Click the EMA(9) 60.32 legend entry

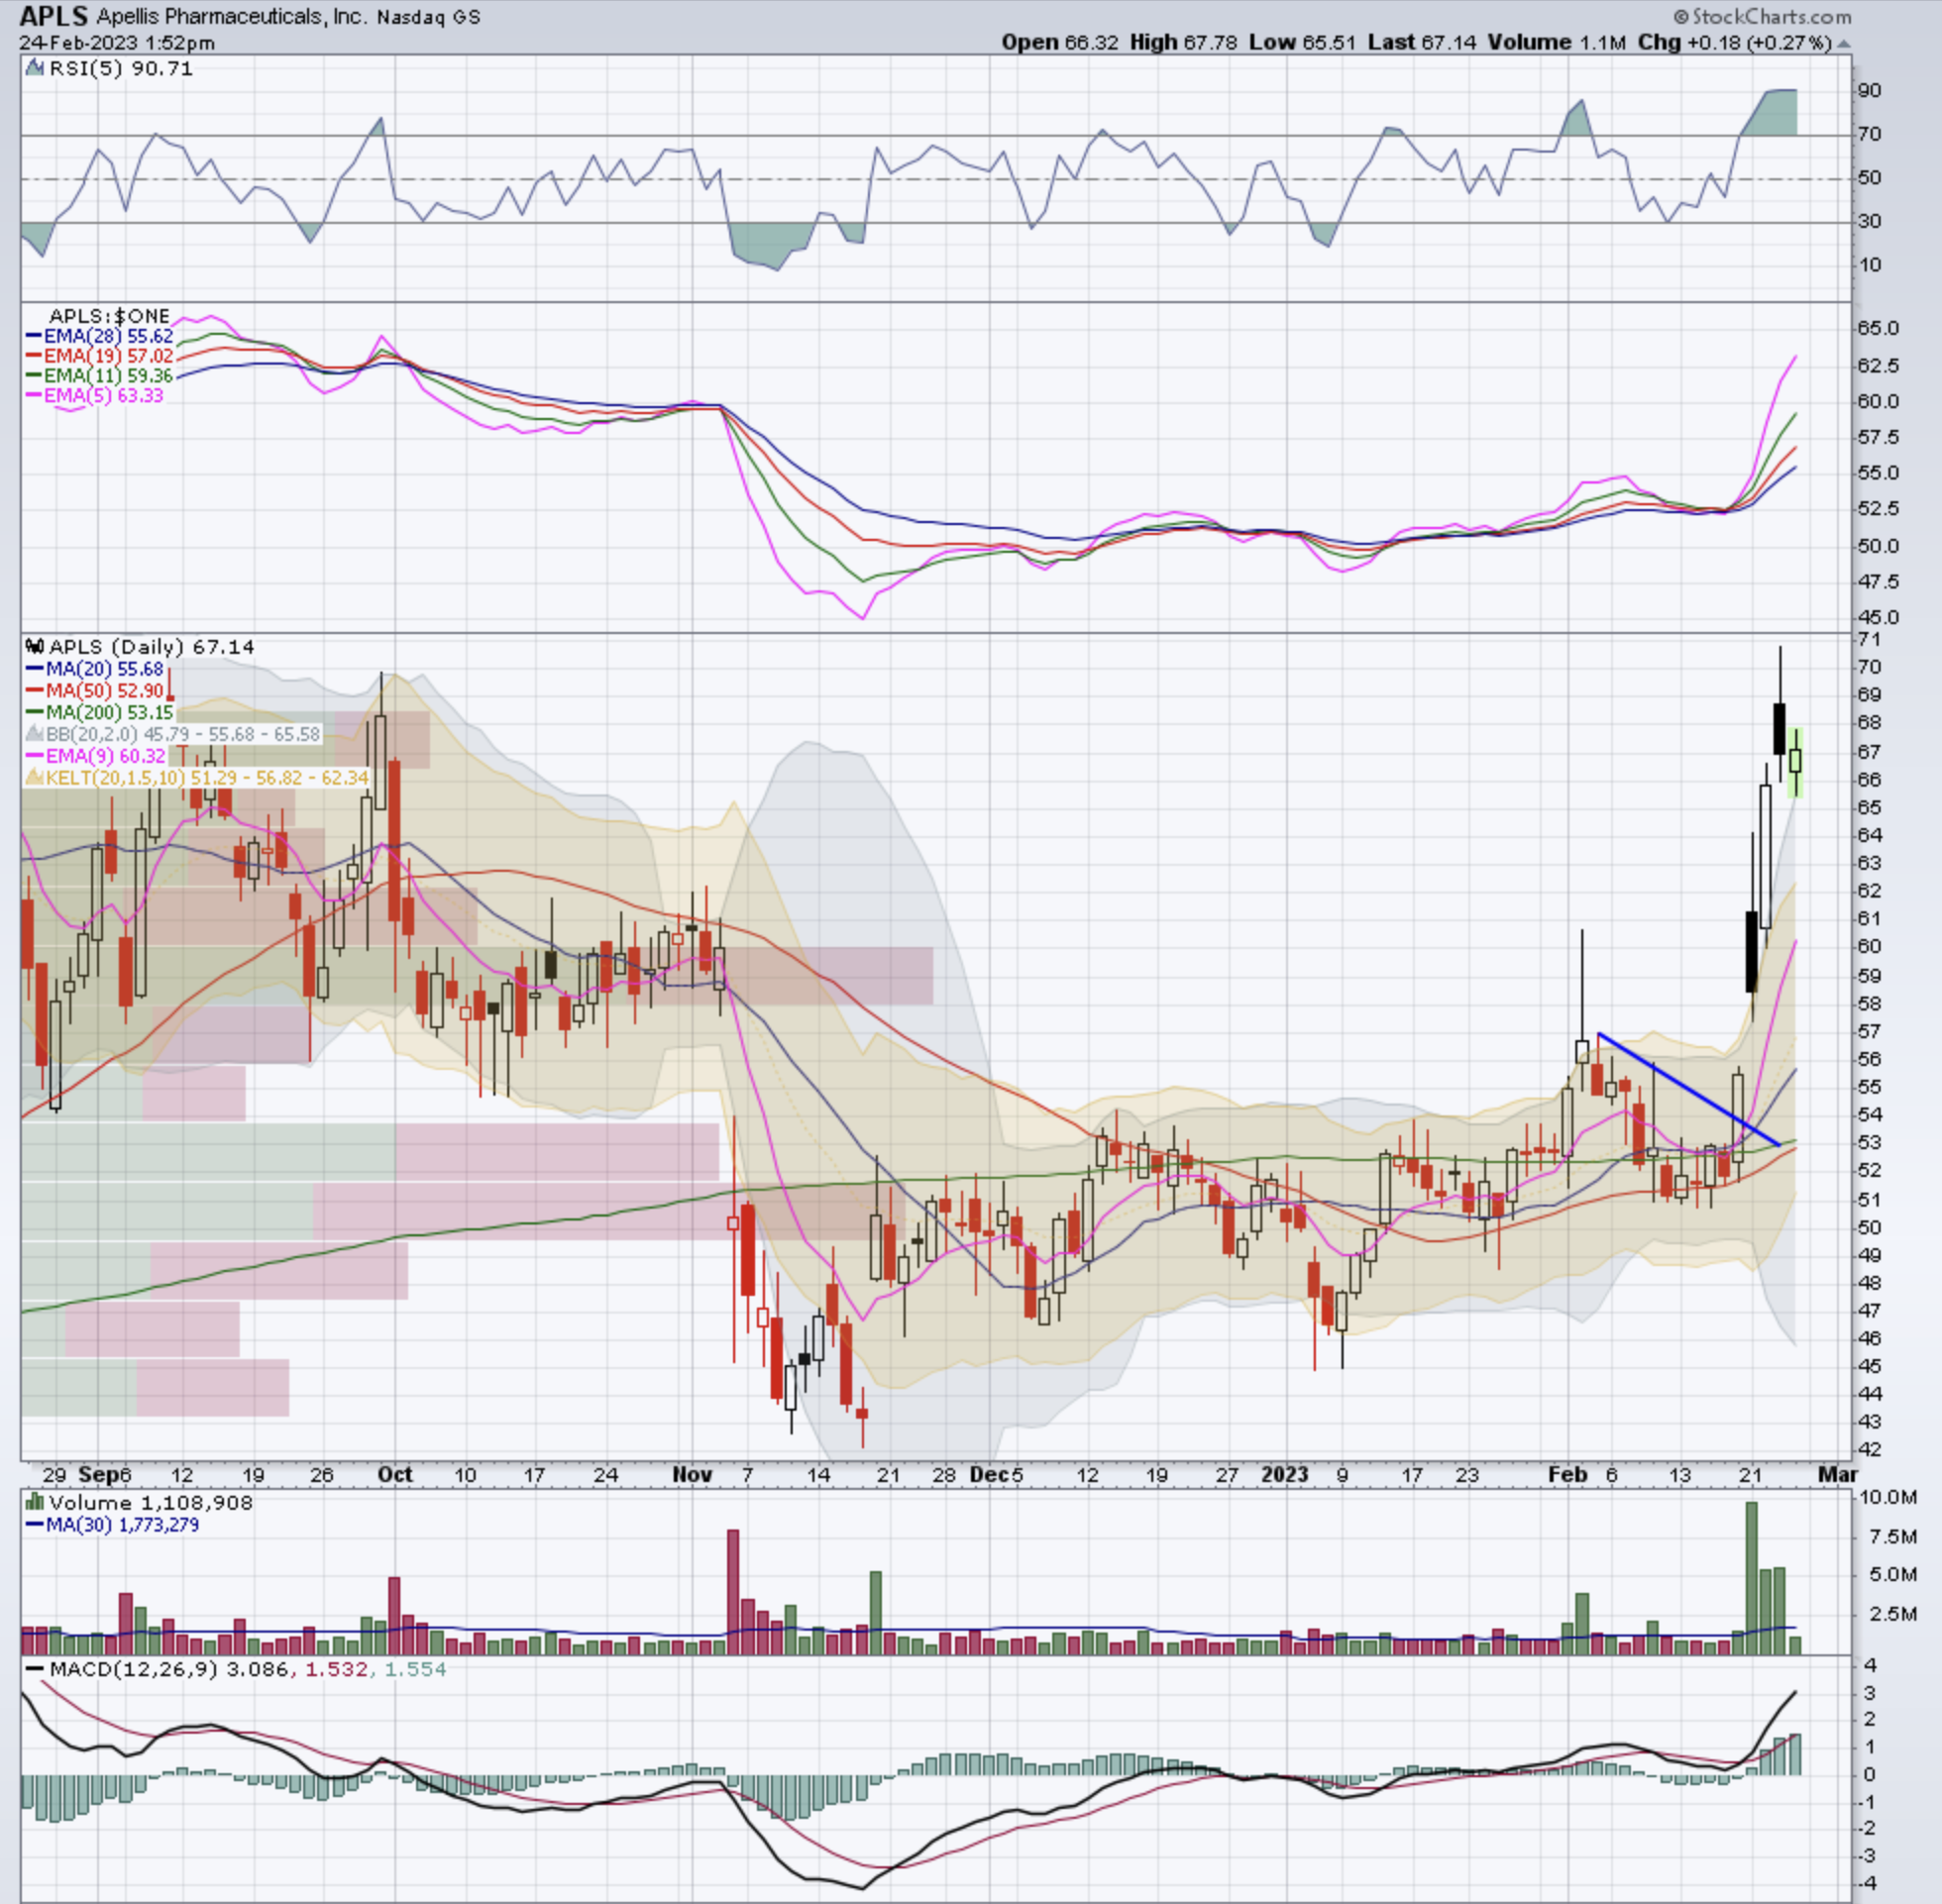106,756
